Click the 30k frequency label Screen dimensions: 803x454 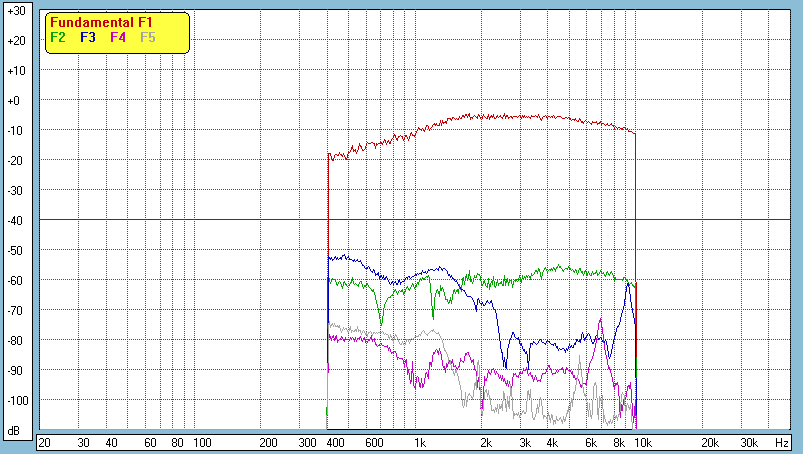click(x=749, y=443)
